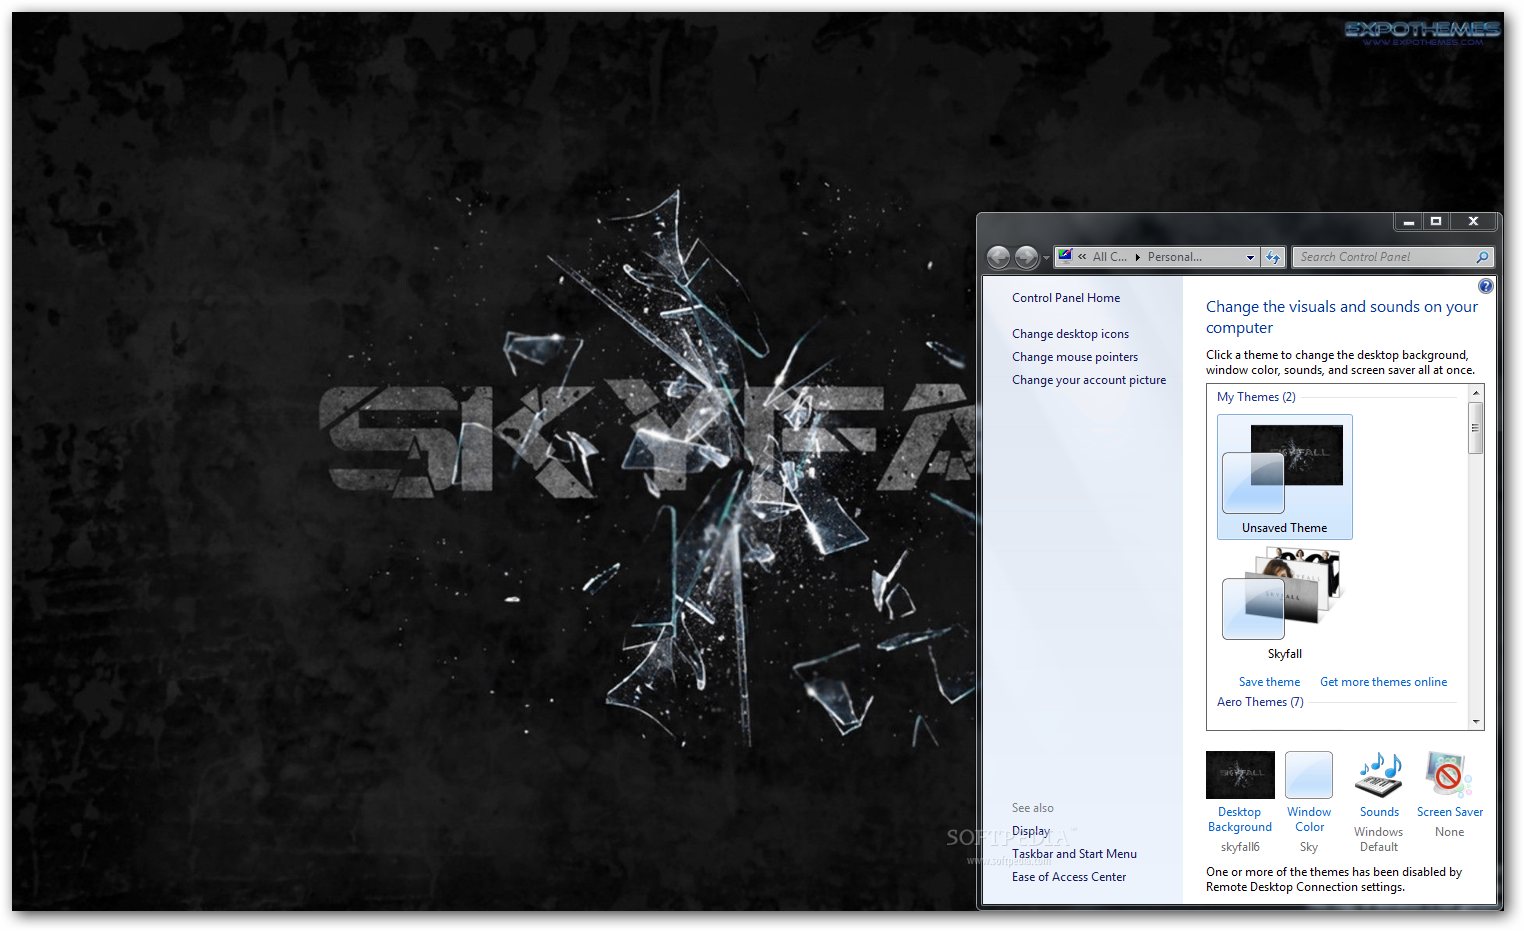
Task: Click the theme list scroll down arrow
Action: point(1476,721)
